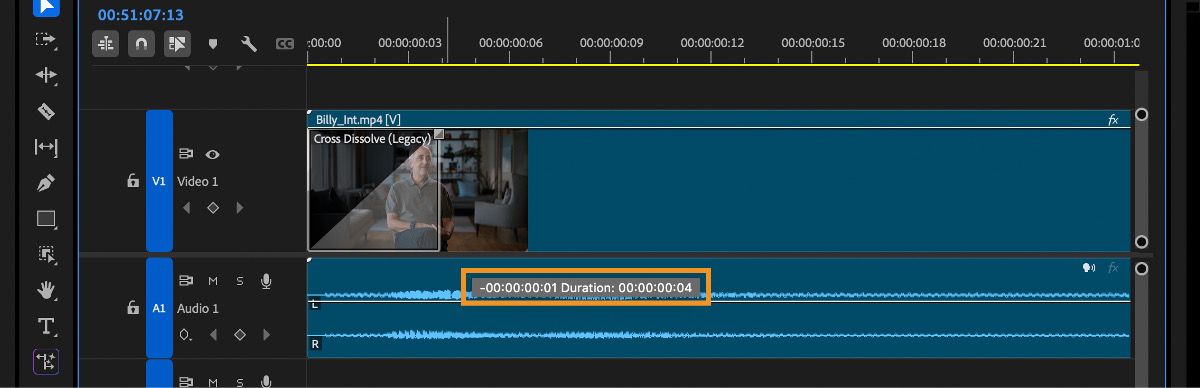
Task: Click the fx badge on Billy_Int.mp4 video clip
Action: pos(1113,119)
